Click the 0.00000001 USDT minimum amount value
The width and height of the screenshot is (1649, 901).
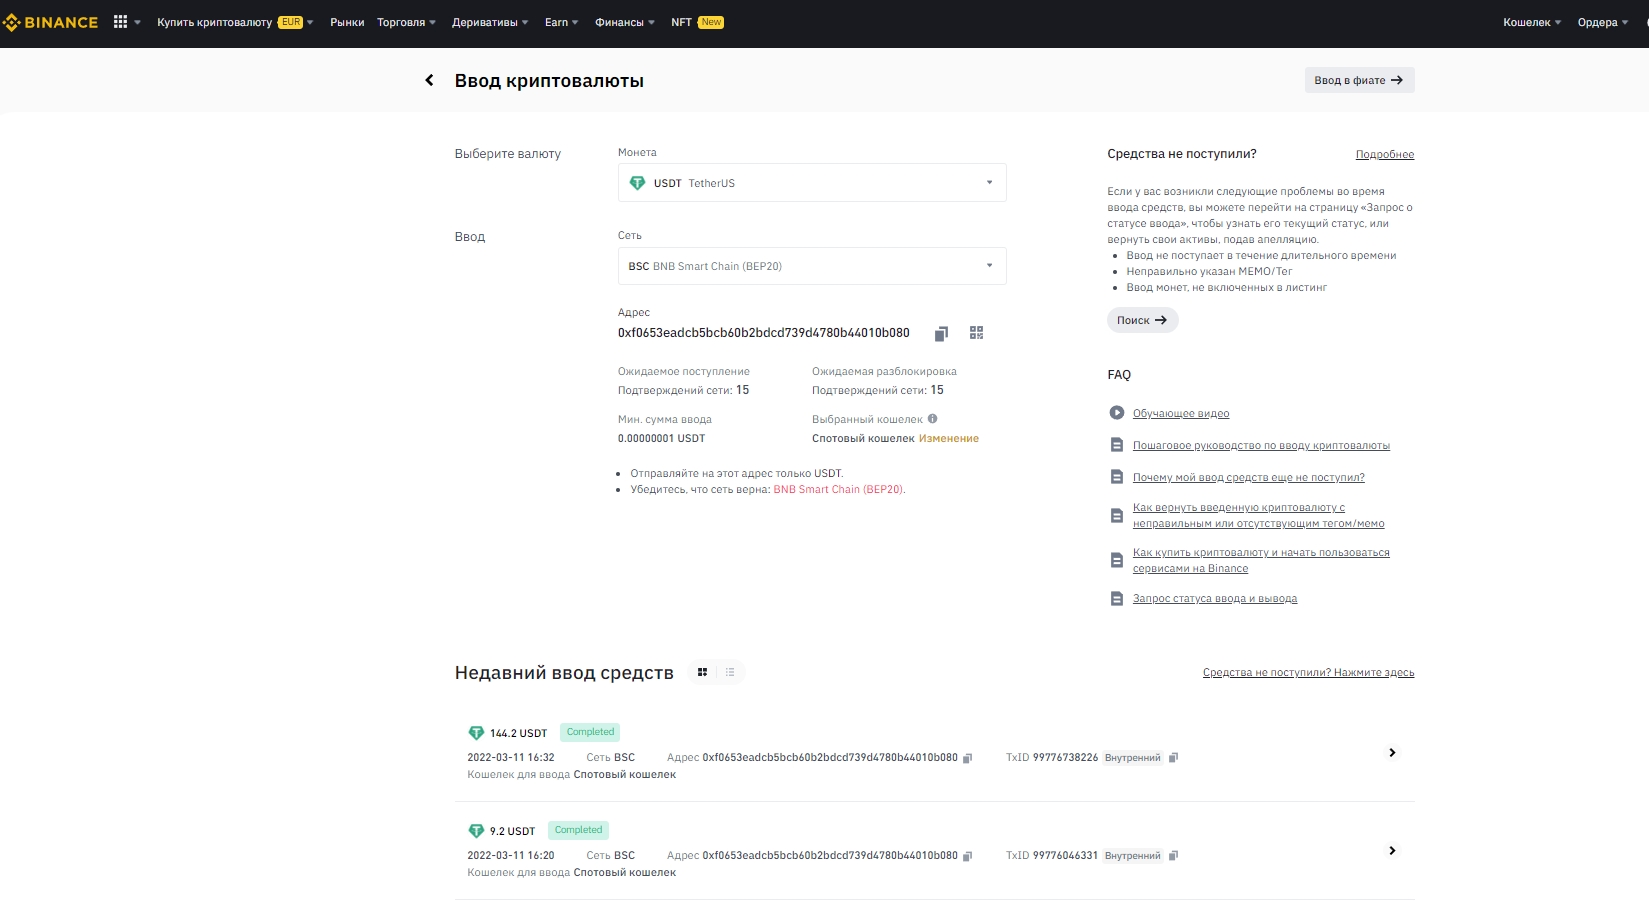[661, 438]
